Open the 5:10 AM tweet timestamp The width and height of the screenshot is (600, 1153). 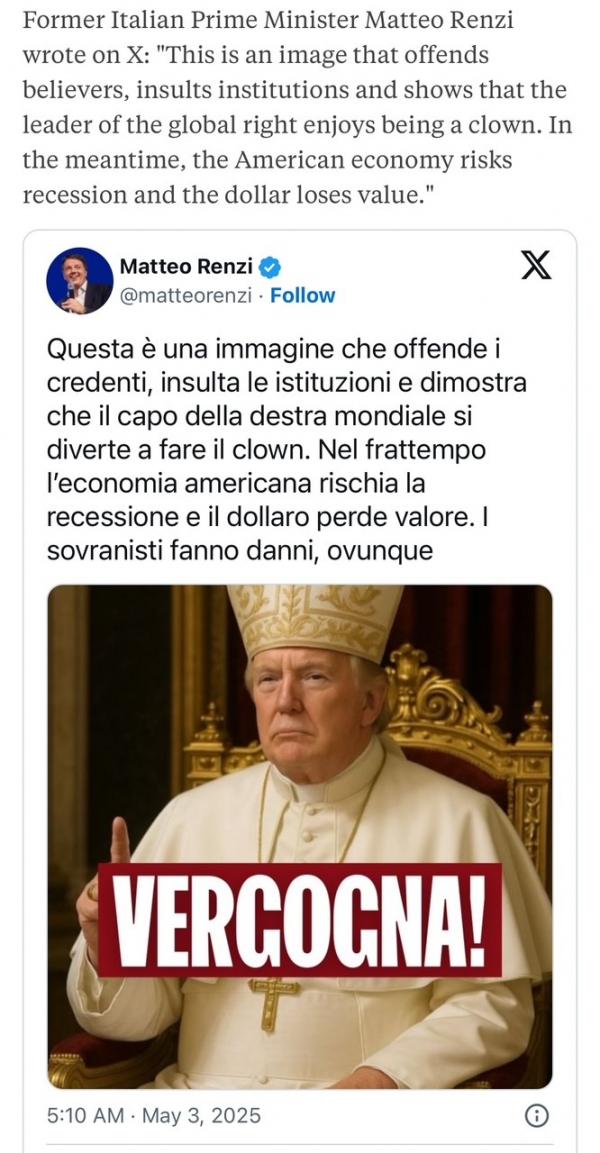coord(85,1115)
